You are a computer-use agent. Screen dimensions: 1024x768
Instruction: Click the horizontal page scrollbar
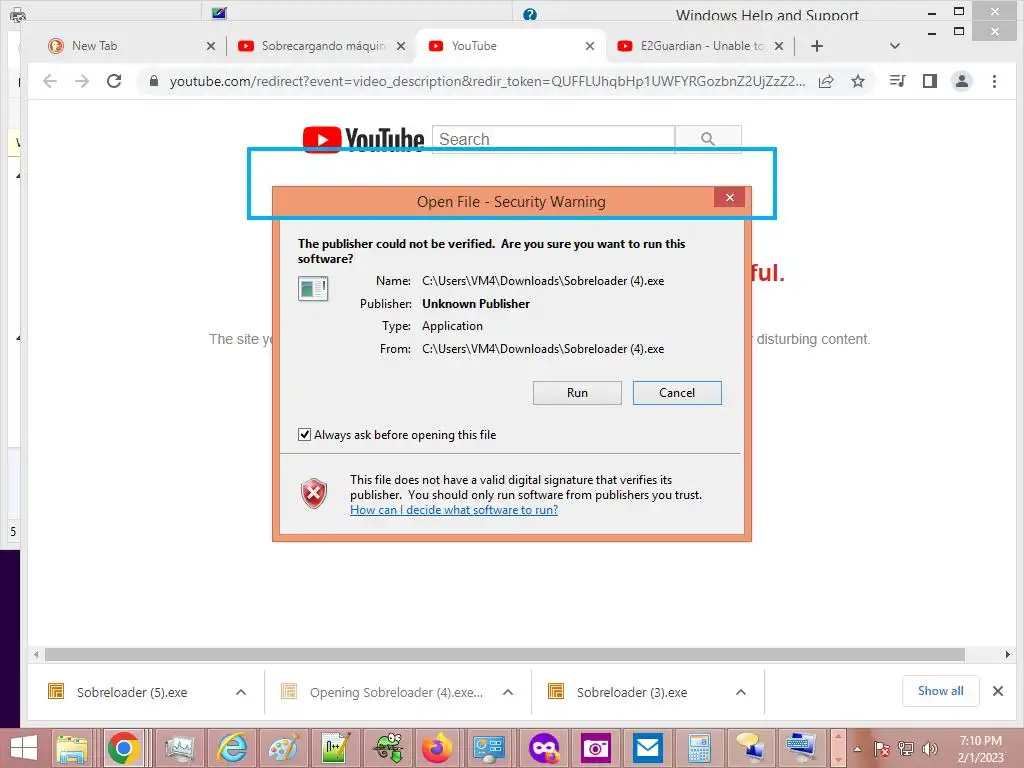point(505,654)
